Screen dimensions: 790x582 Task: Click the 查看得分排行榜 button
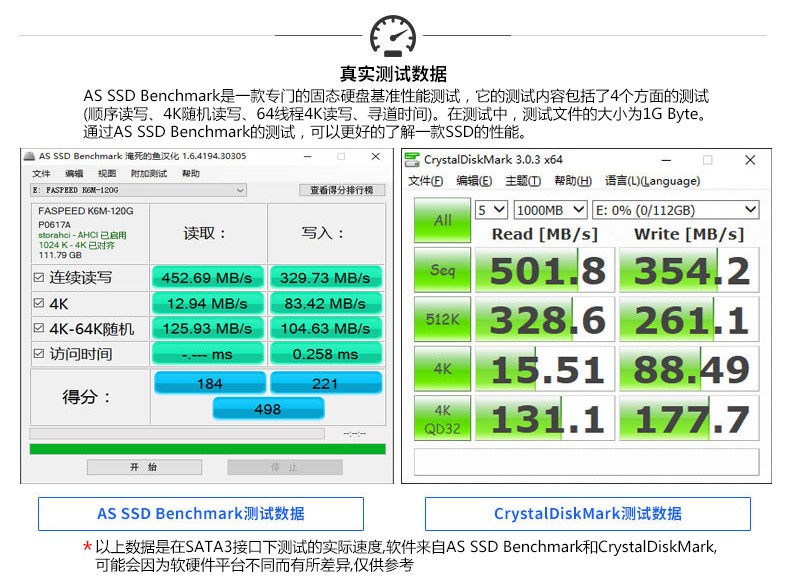340,190
